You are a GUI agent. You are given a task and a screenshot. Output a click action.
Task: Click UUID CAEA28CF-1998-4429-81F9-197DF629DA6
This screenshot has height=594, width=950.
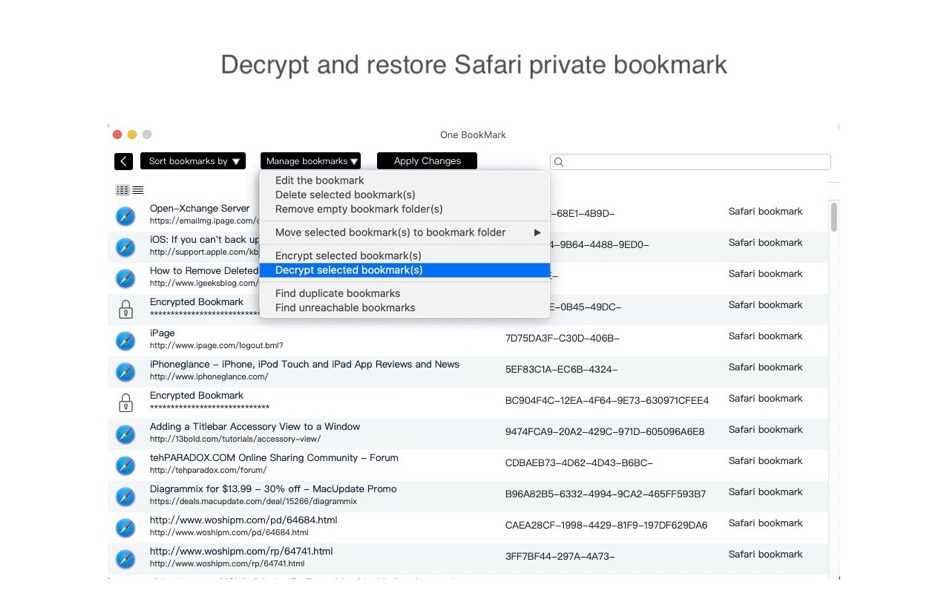click(x=606, y=526)
